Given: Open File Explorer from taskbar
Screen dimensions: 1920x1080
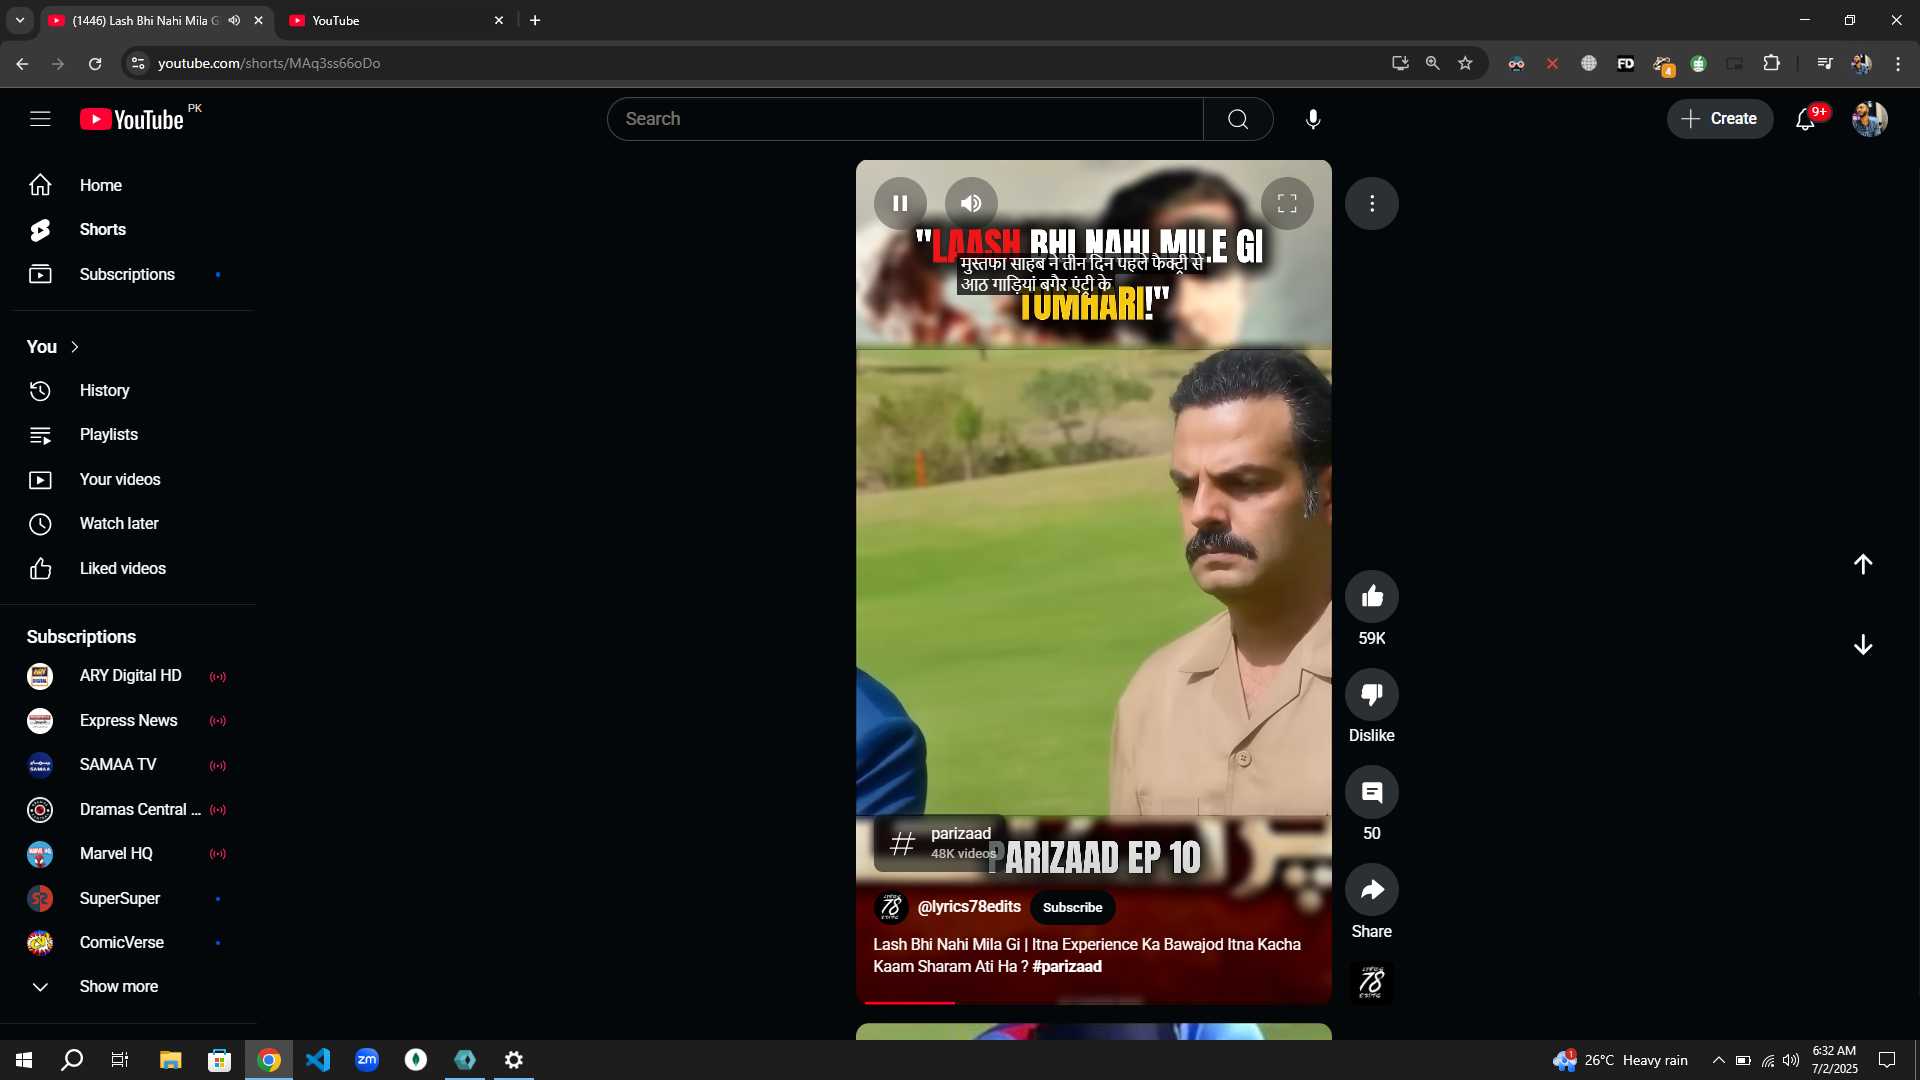Looking at the screenshot, I should point(171,1060).
